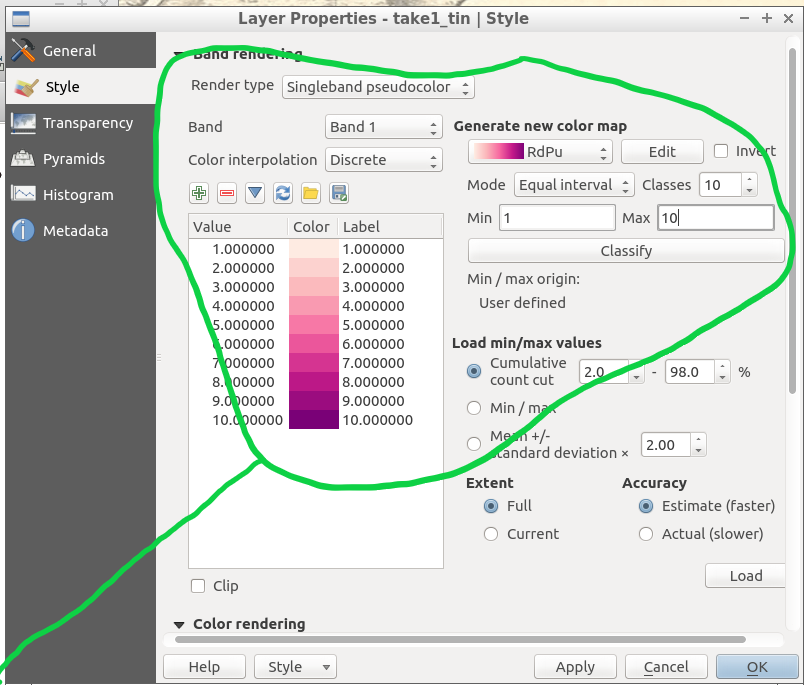This screenshot has height=685, width=804.
Task: Click the add color map entry icon
Action: coord(199,193)
